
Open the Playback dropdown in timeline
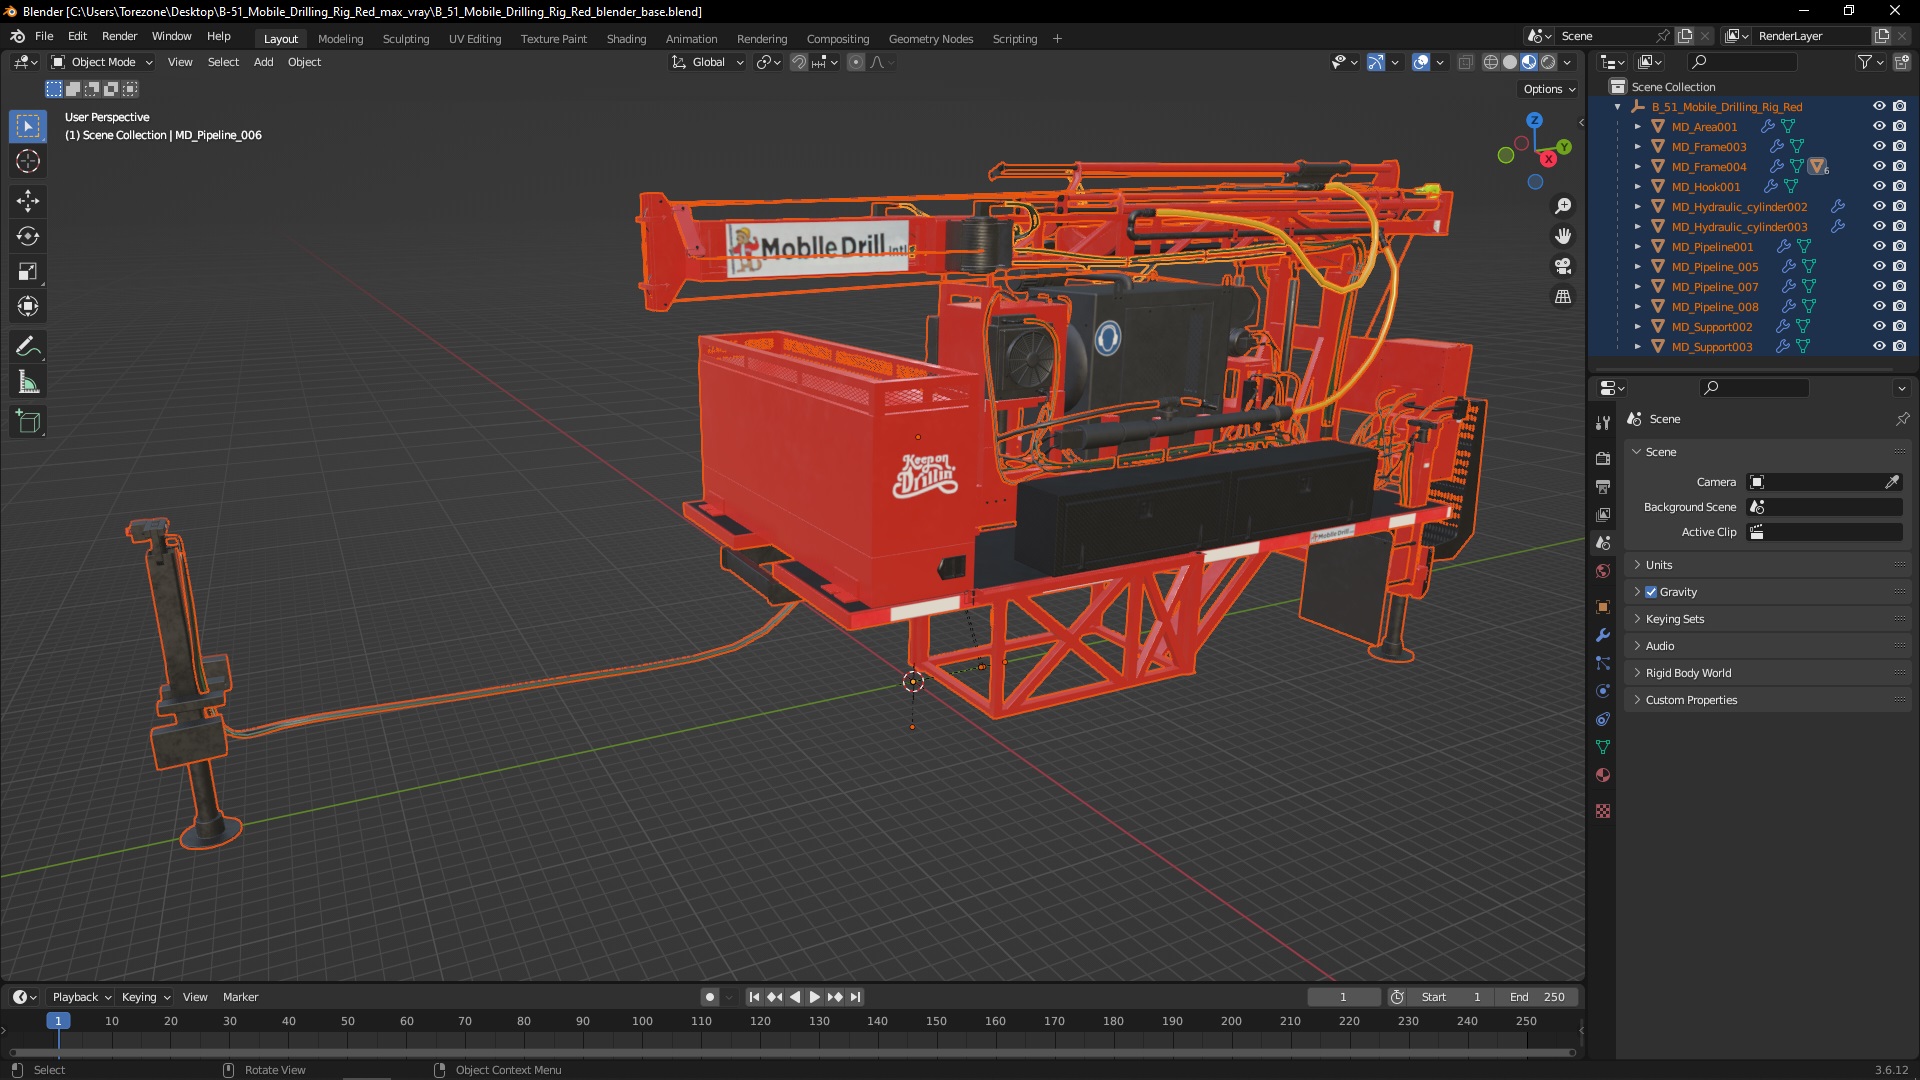point(81,997)
